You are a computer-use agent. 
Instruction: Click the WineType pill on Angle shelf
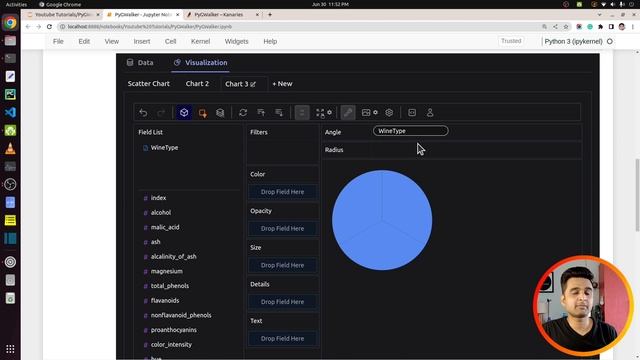pyautogui.click(x=411, y=131)
